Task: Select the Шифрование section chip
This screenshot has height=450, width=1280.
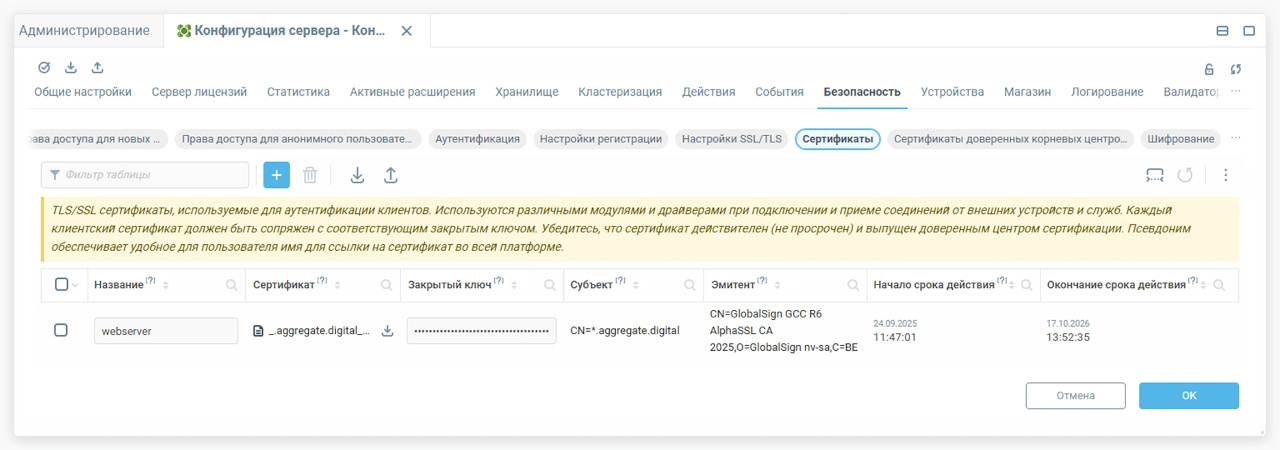Action: click(1180, 139)
